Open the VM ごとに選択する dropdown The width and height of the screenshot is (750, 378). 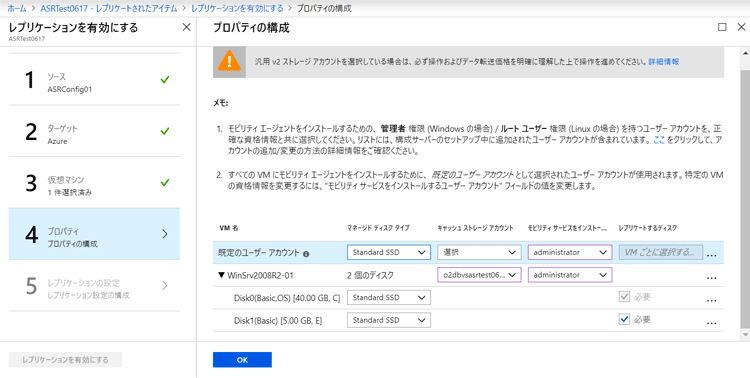click(661, 252)
